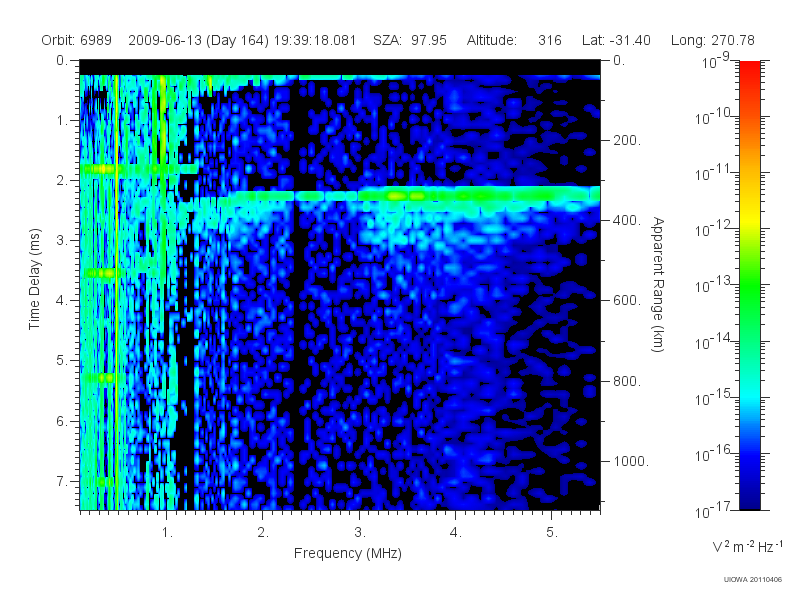Click the 'Lat: -31.40' text
The width and height of the screenshot is (800, 600).
tap(616, 40)
